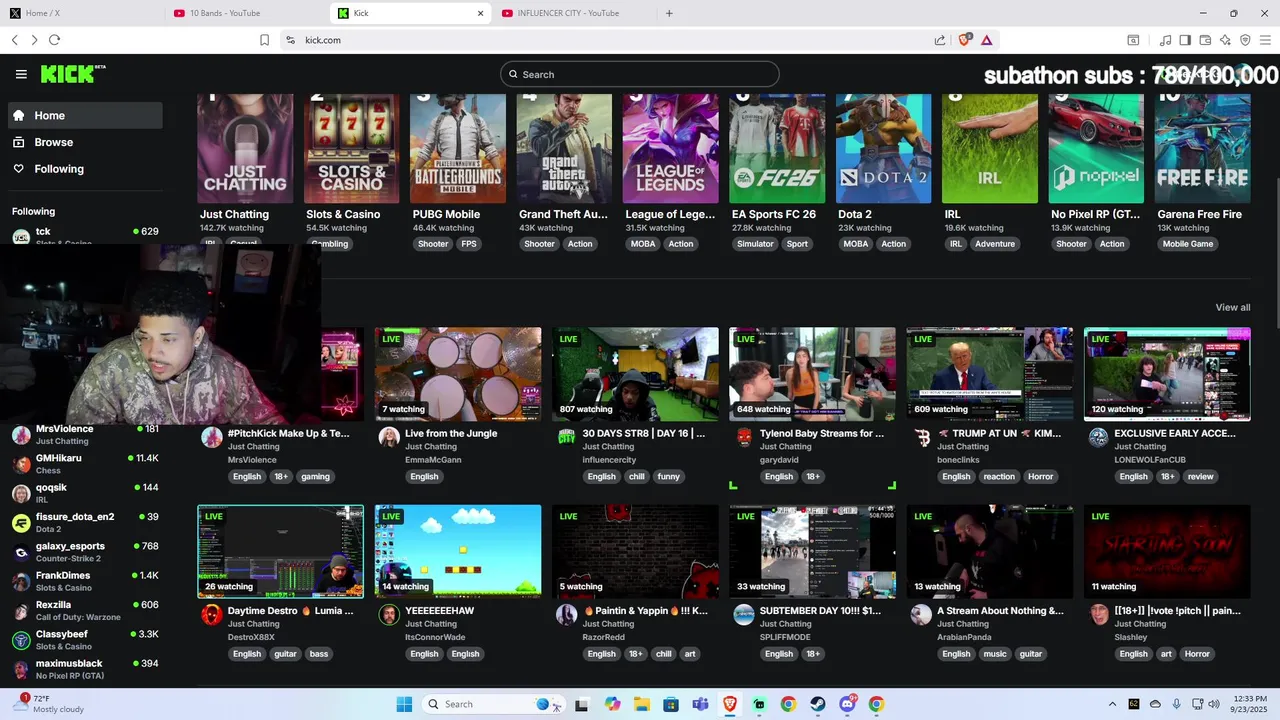
Task: Click View all link
Action: [1232, 307]
